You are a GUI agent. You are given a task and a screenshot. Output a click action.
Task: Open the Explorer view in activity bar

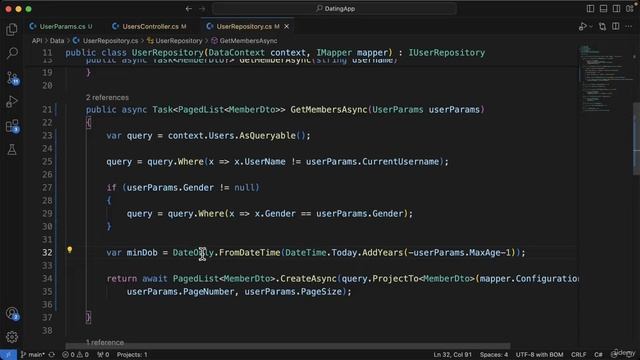click(x=12, y=29)
